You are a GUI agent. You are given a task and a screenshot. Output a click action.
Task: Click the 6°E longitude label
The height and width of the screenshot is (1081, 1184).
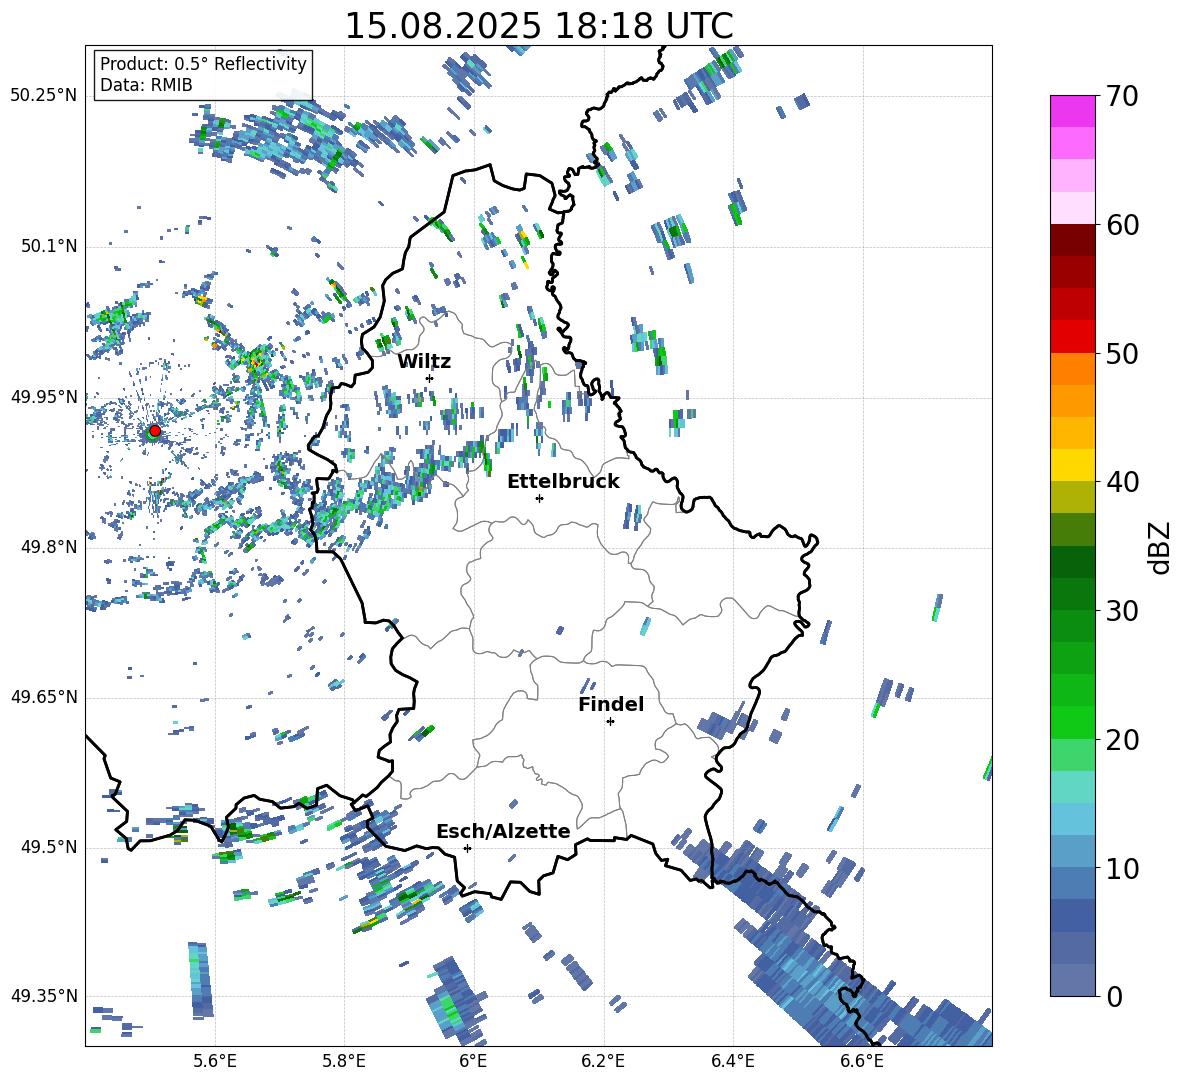473,1061
